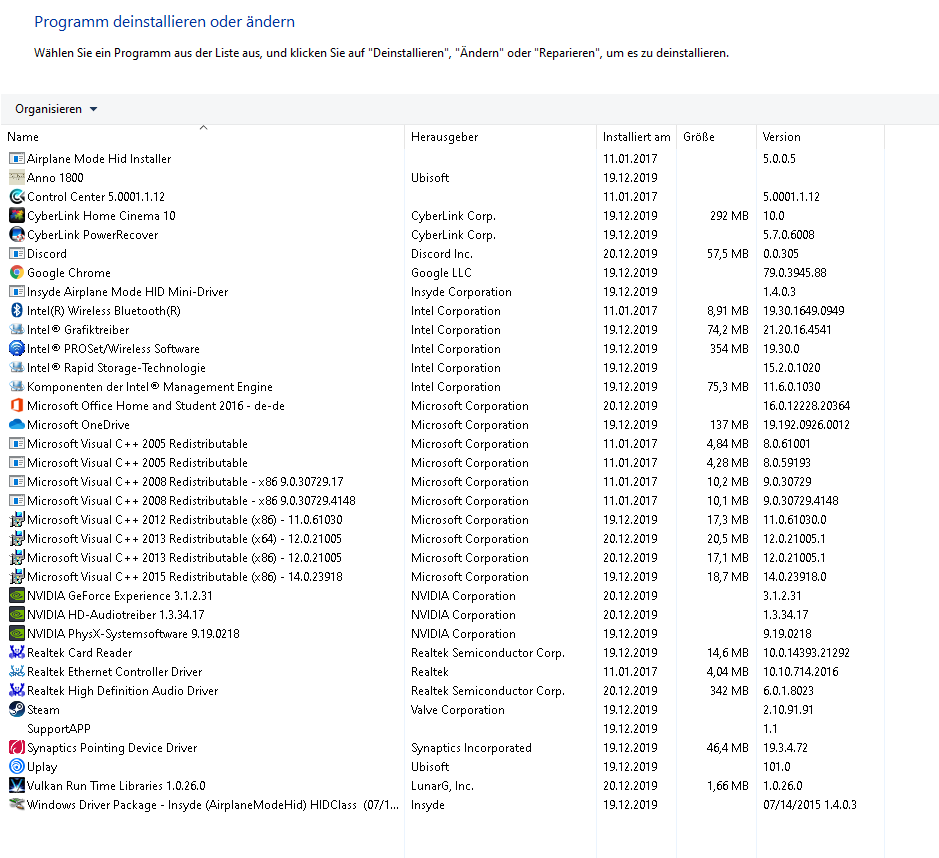Viewport: 939px width, 858px height.
Task: Click the Vulkan Run Time Libraries icon
Action: 17,786
